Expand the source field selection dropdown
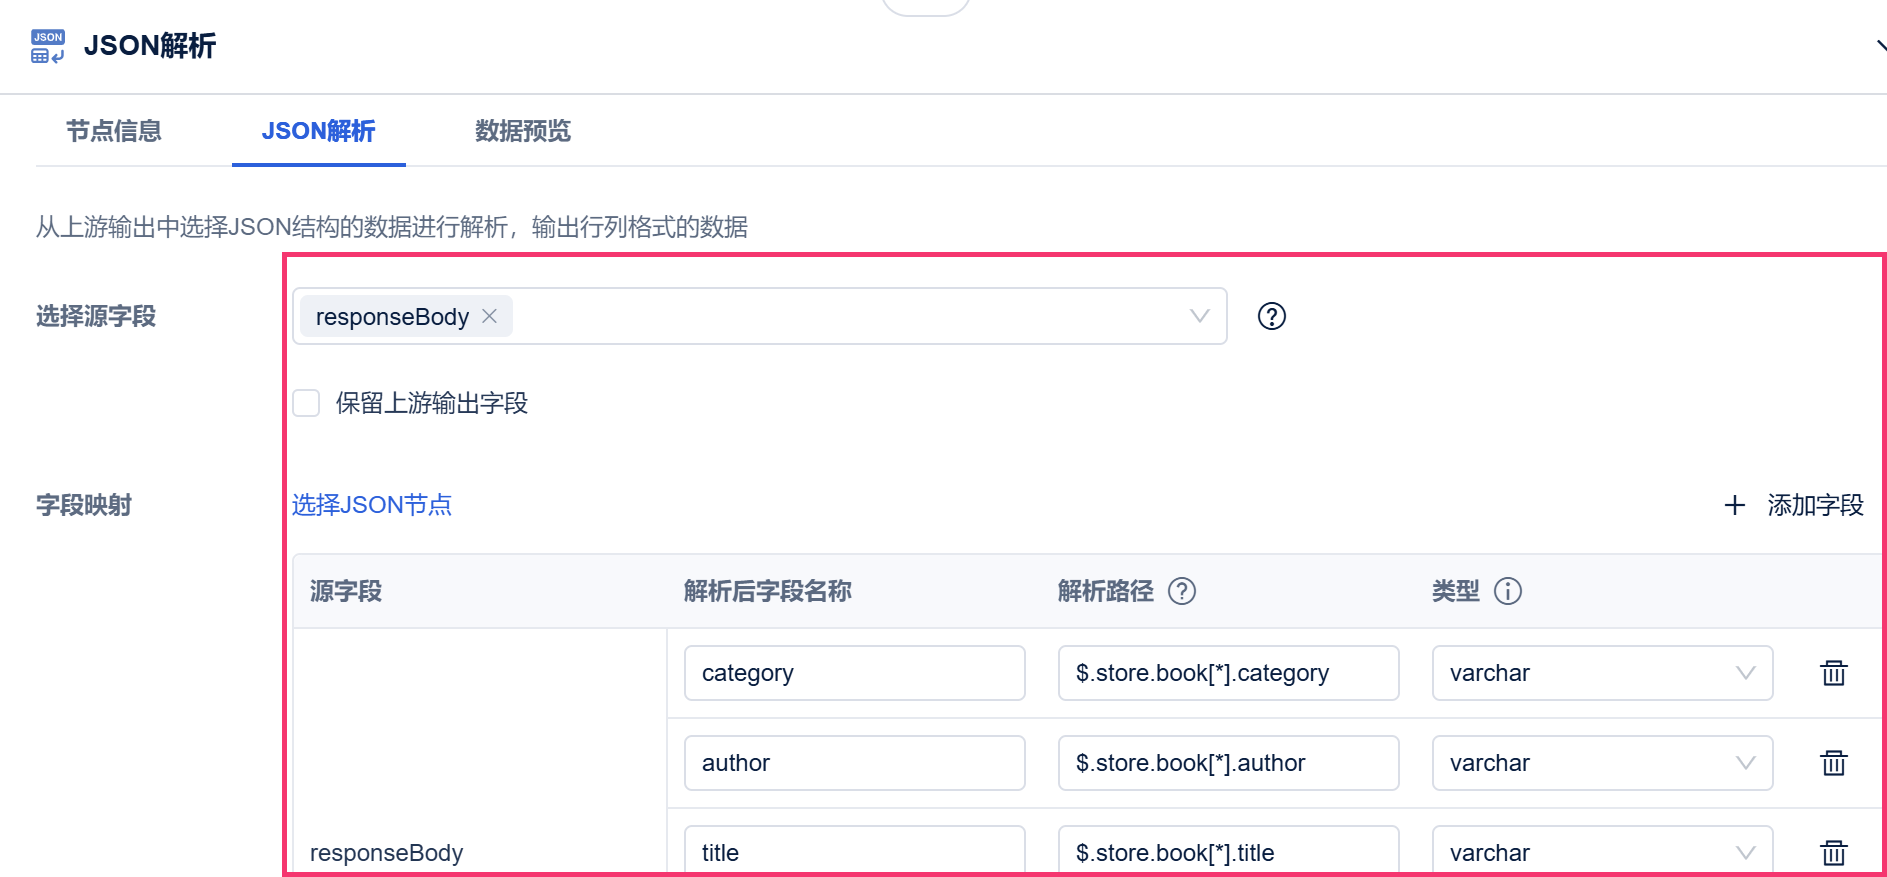Screen dimensions: 1887x877 click(1199, 316)
